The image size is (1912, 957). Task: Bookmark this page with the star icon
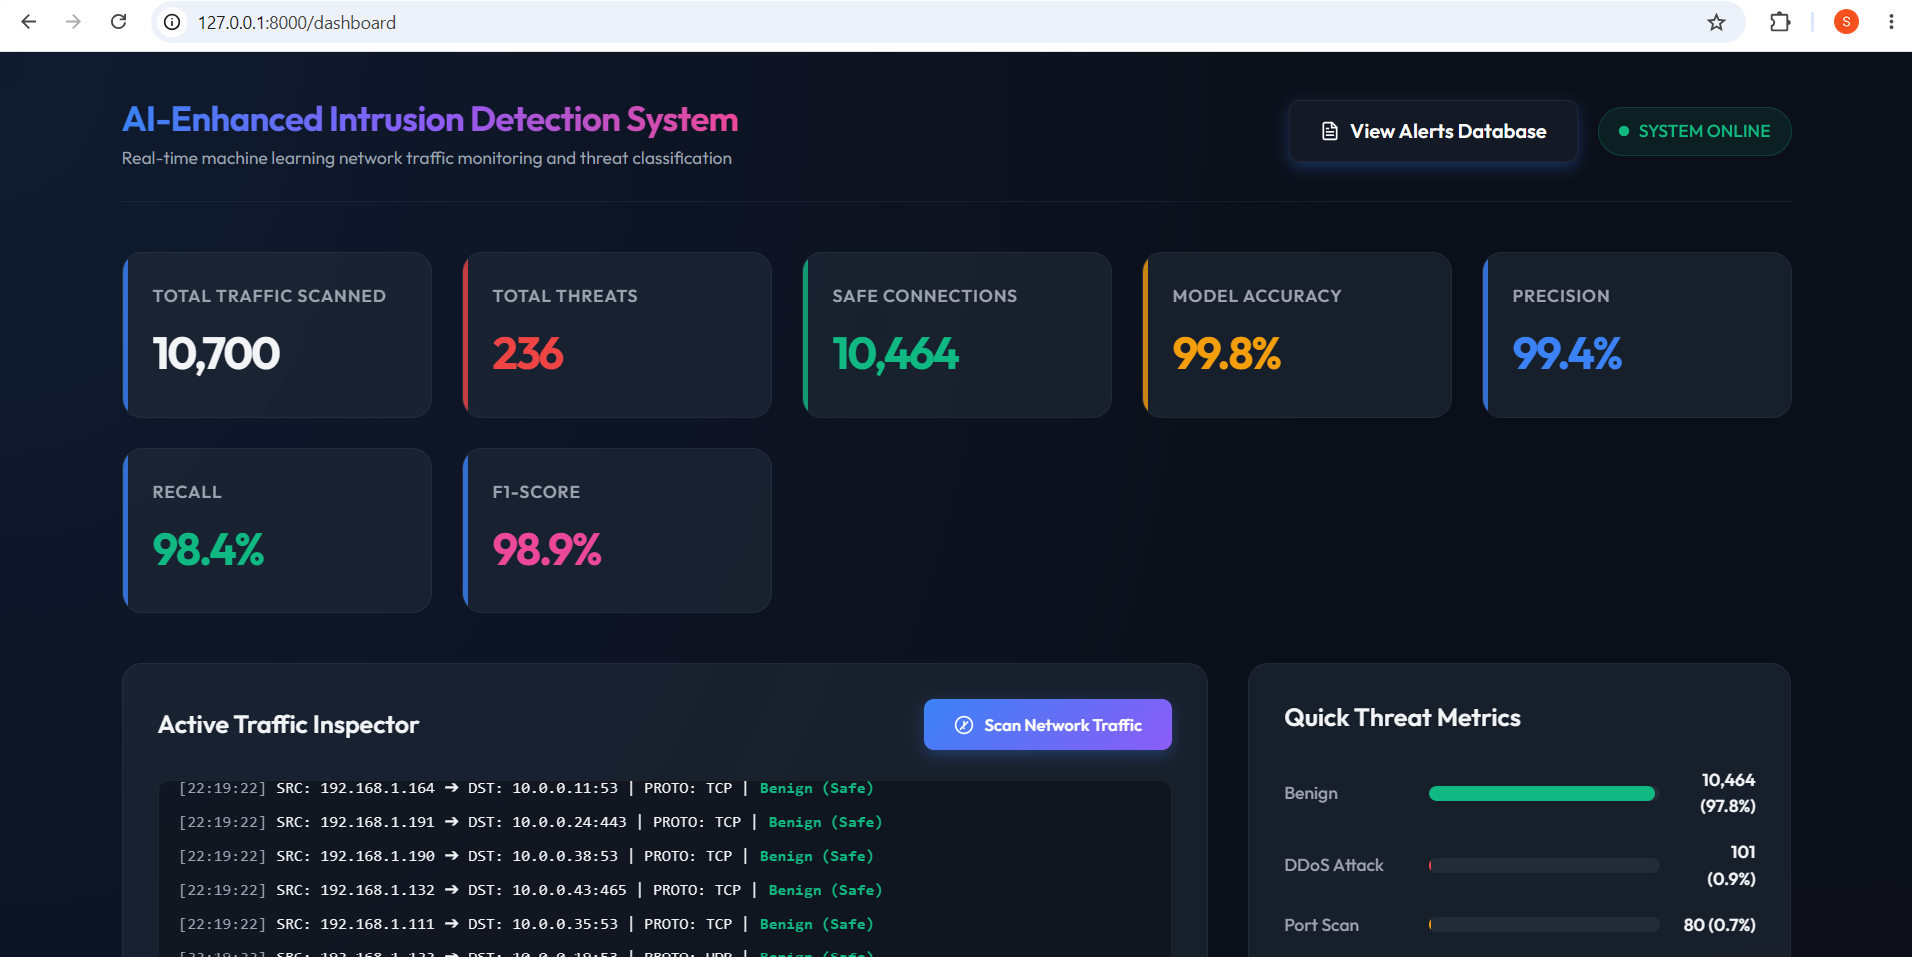coord(1716,22)
